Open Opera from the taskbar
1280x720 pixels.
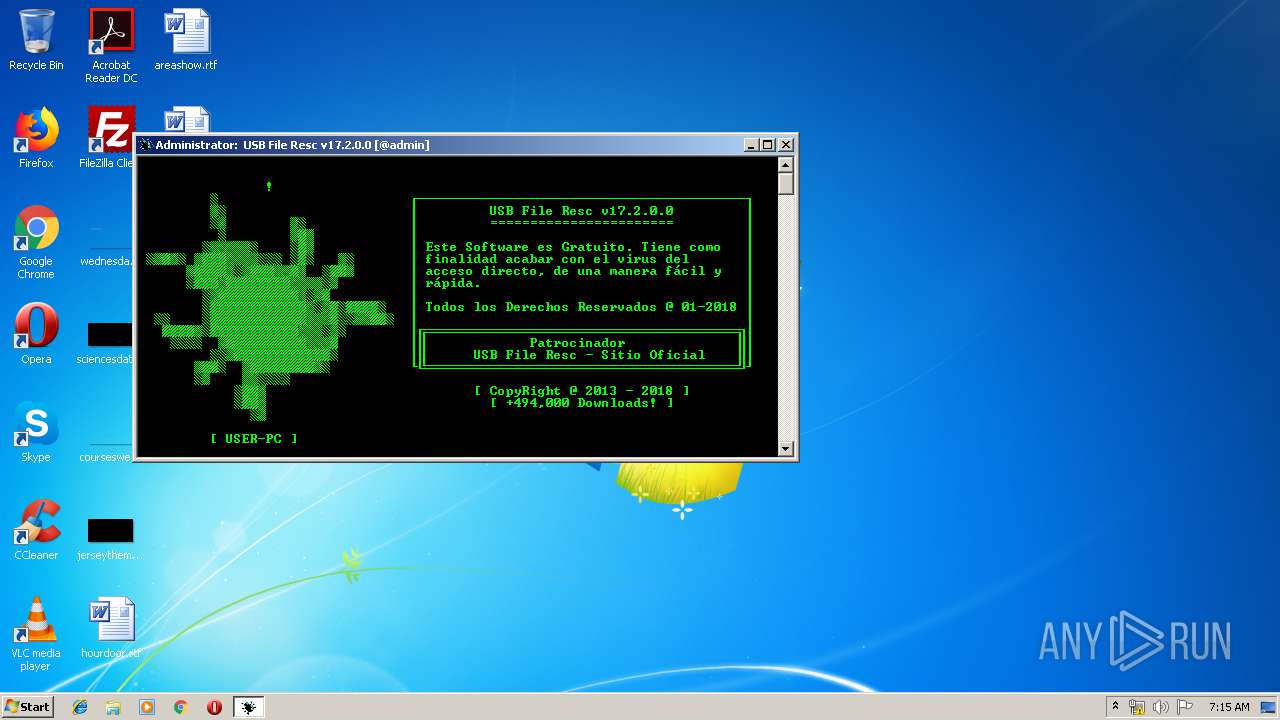tap(214, 707)
